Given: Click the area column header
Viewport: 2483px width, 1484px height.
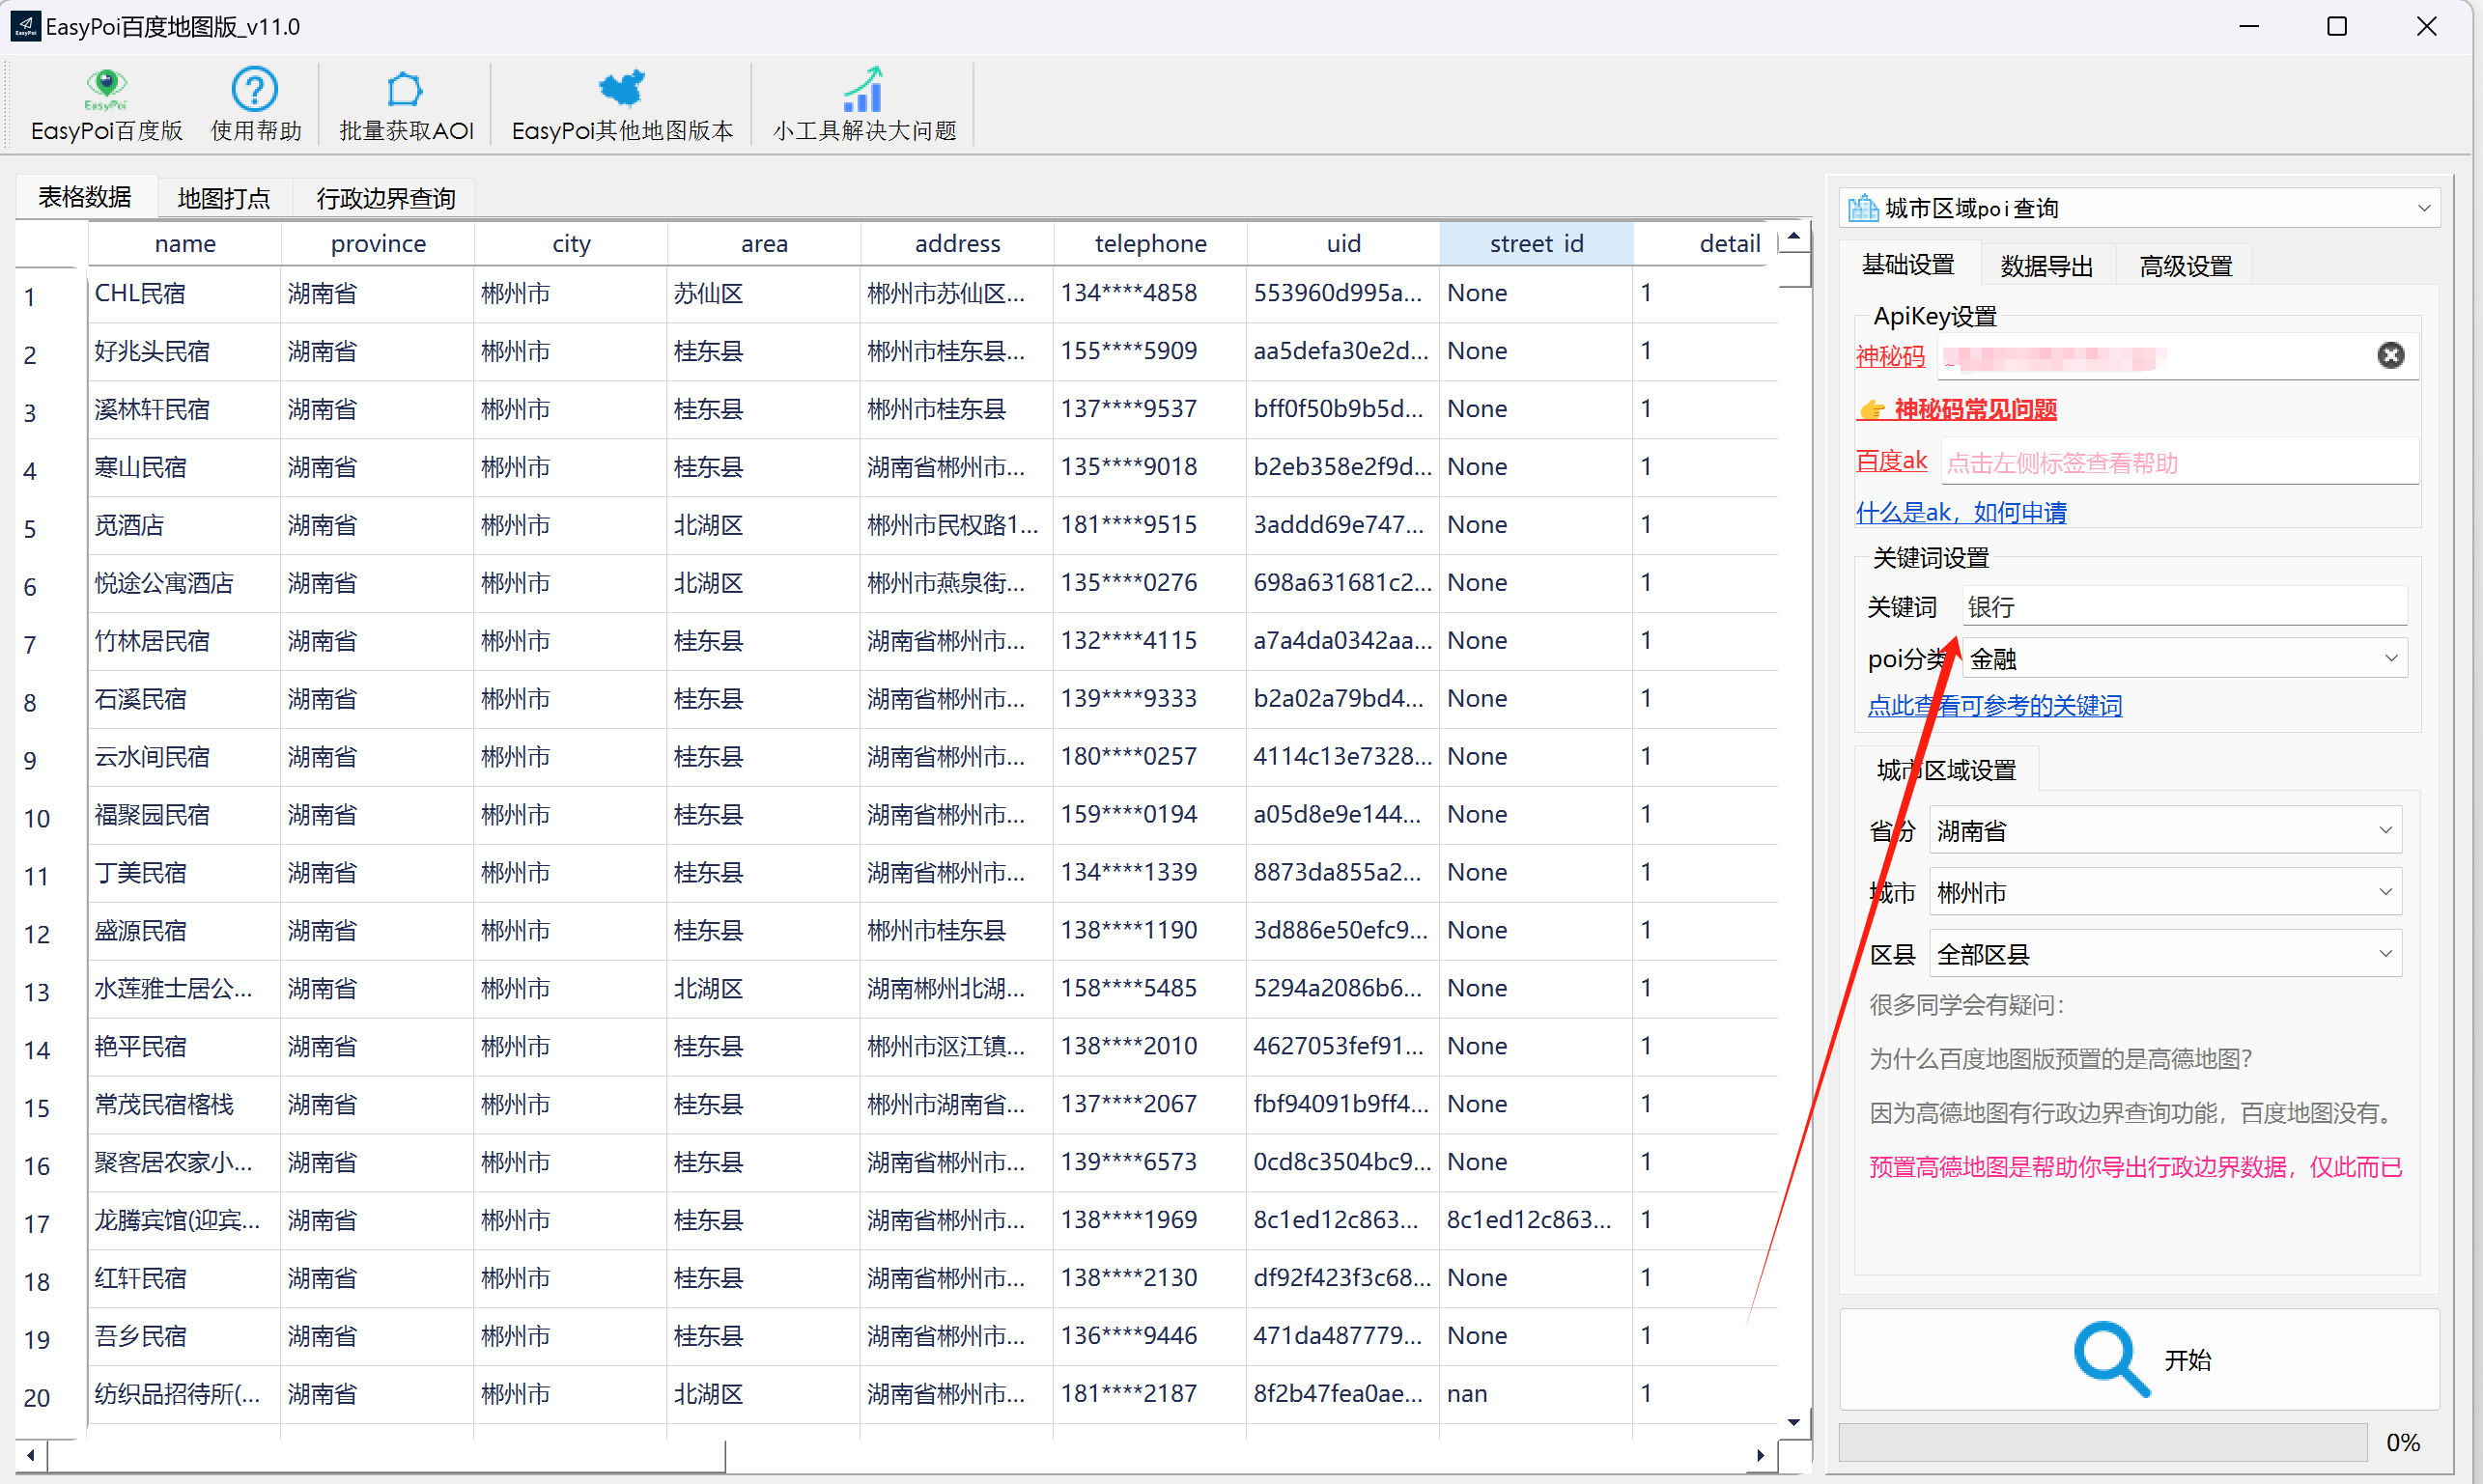Looking at the screenshot, I should [x=764, y=244].
